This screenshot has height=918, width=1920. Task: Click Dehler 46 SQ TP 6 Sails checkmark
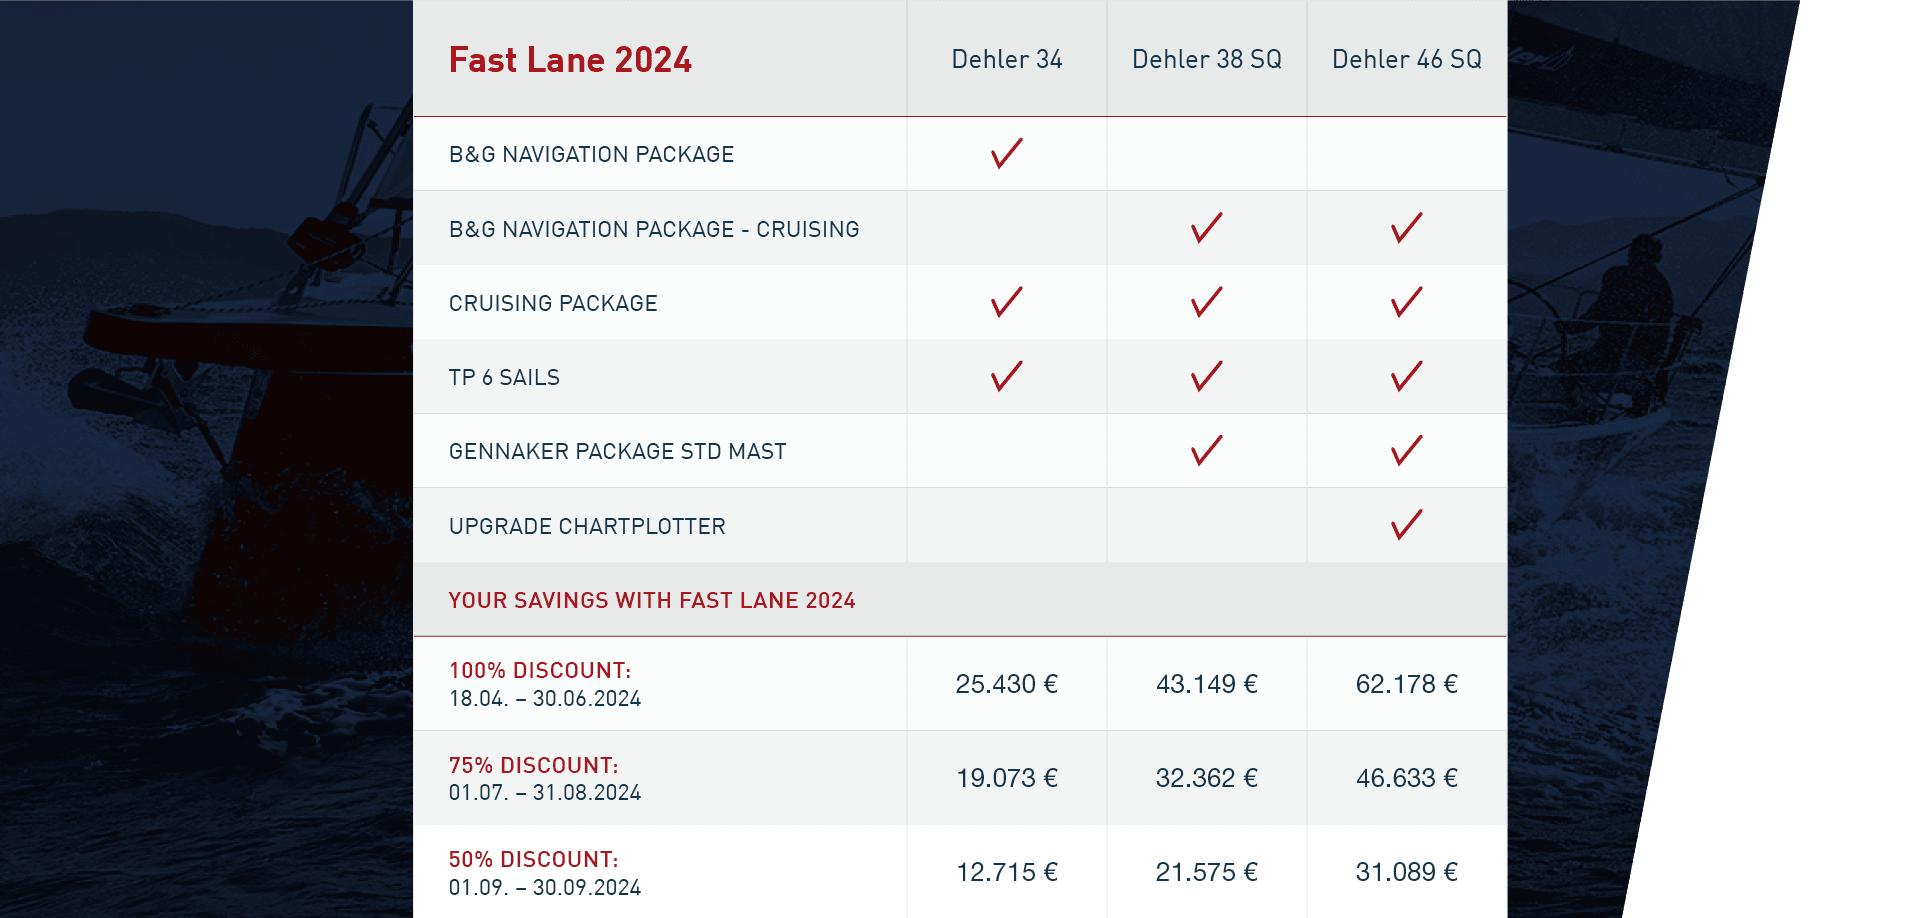point(1406,376)
